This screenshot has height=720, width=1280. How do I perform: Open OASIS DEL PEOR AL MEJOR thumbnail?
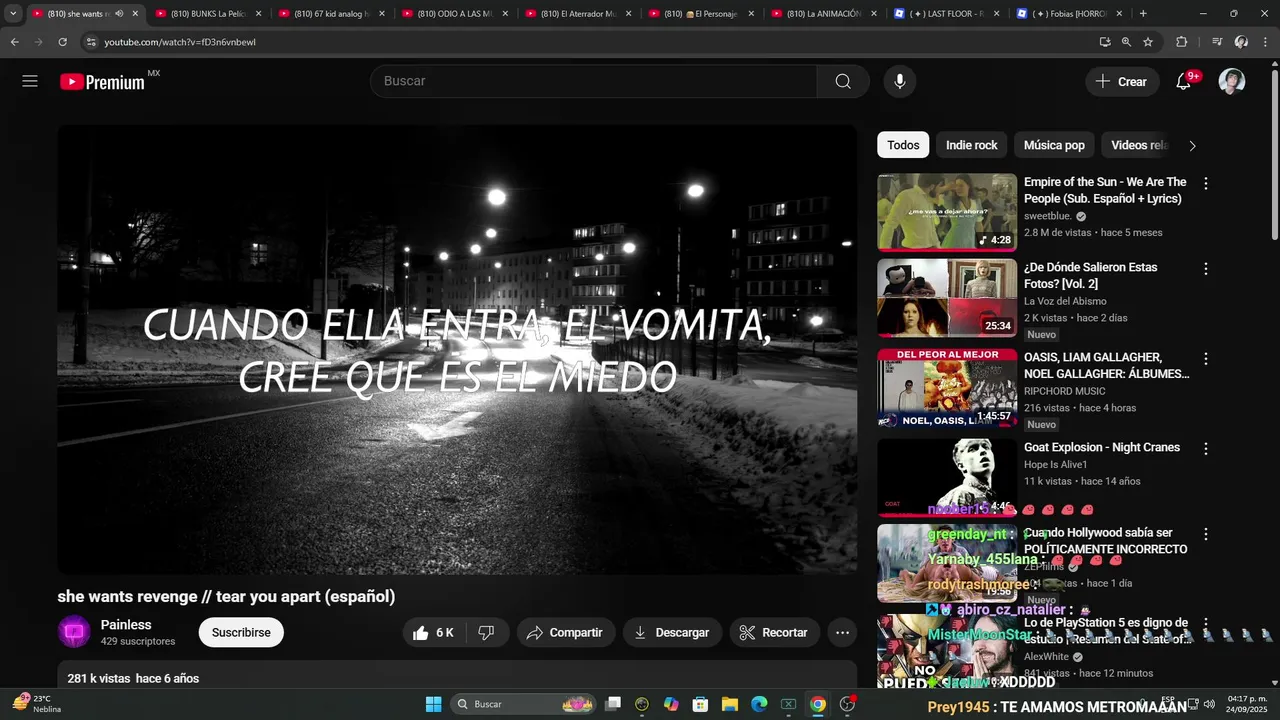(947, 388)
